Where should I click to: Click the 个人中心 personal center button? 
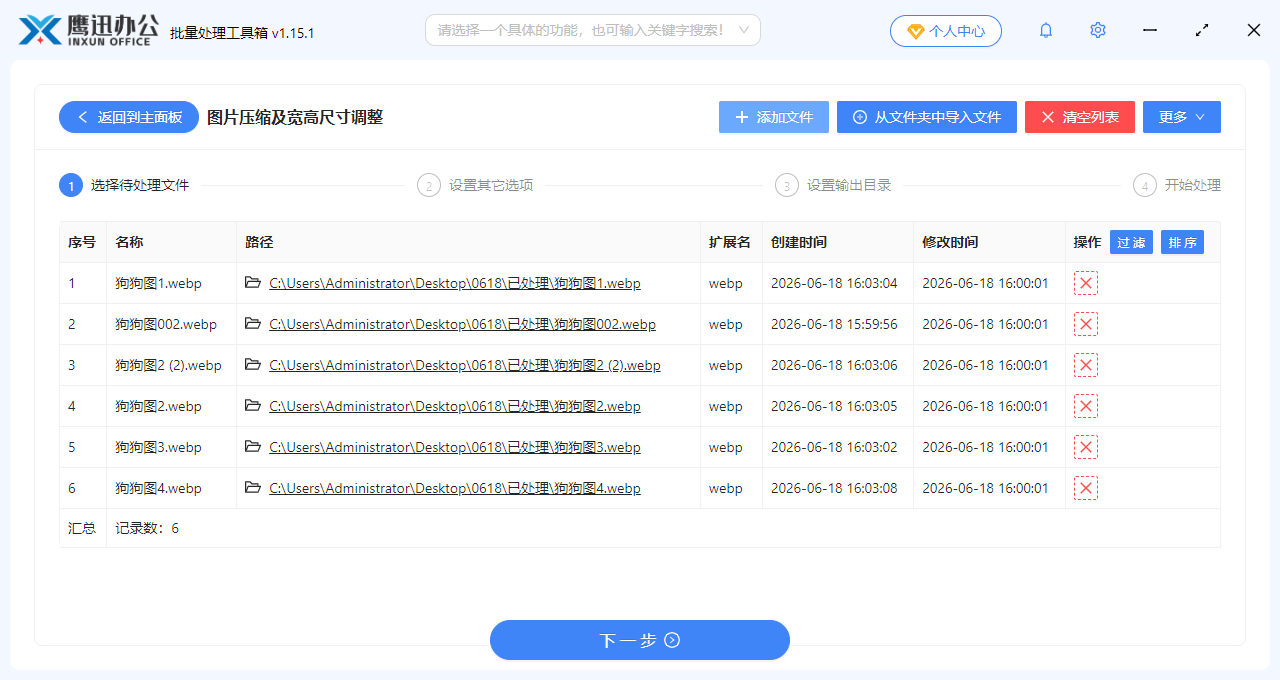(946, 31)
